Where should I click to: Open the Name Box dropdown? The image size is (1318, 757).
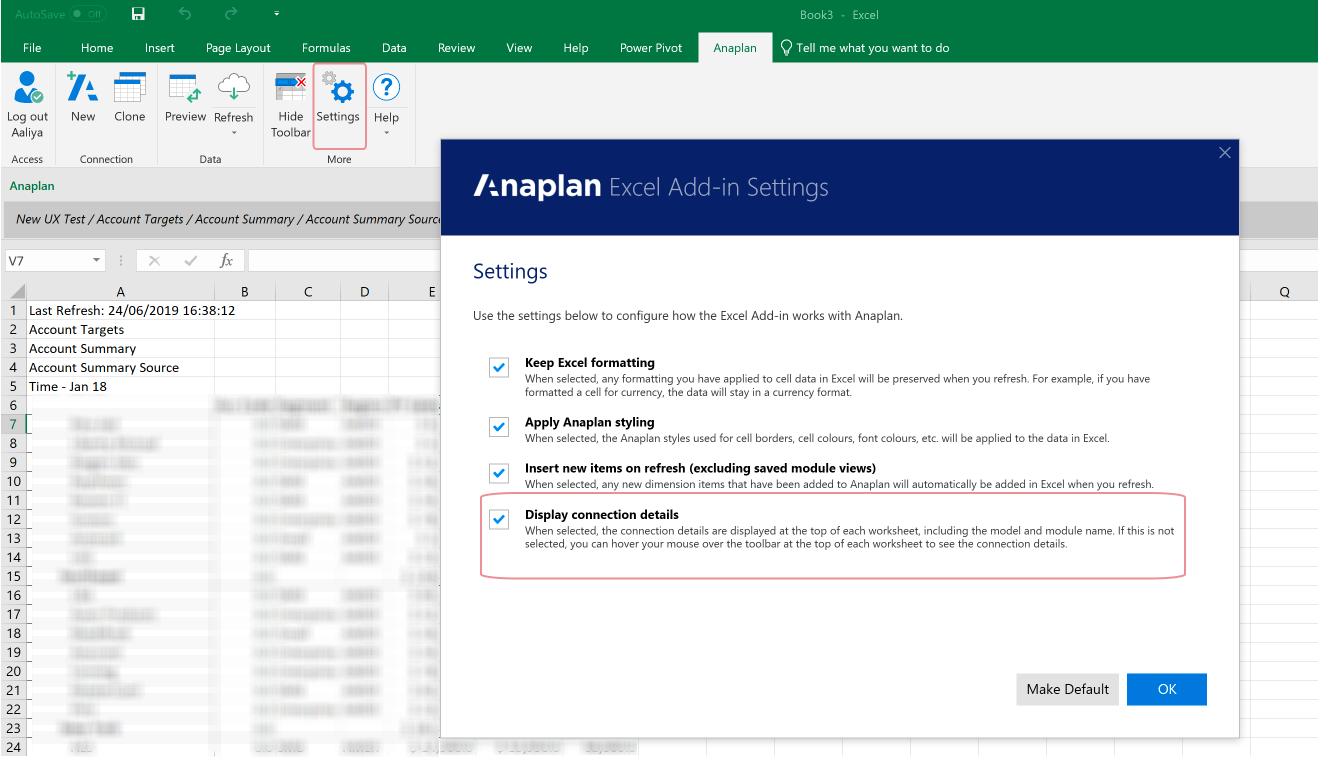[x=97, y=261]
